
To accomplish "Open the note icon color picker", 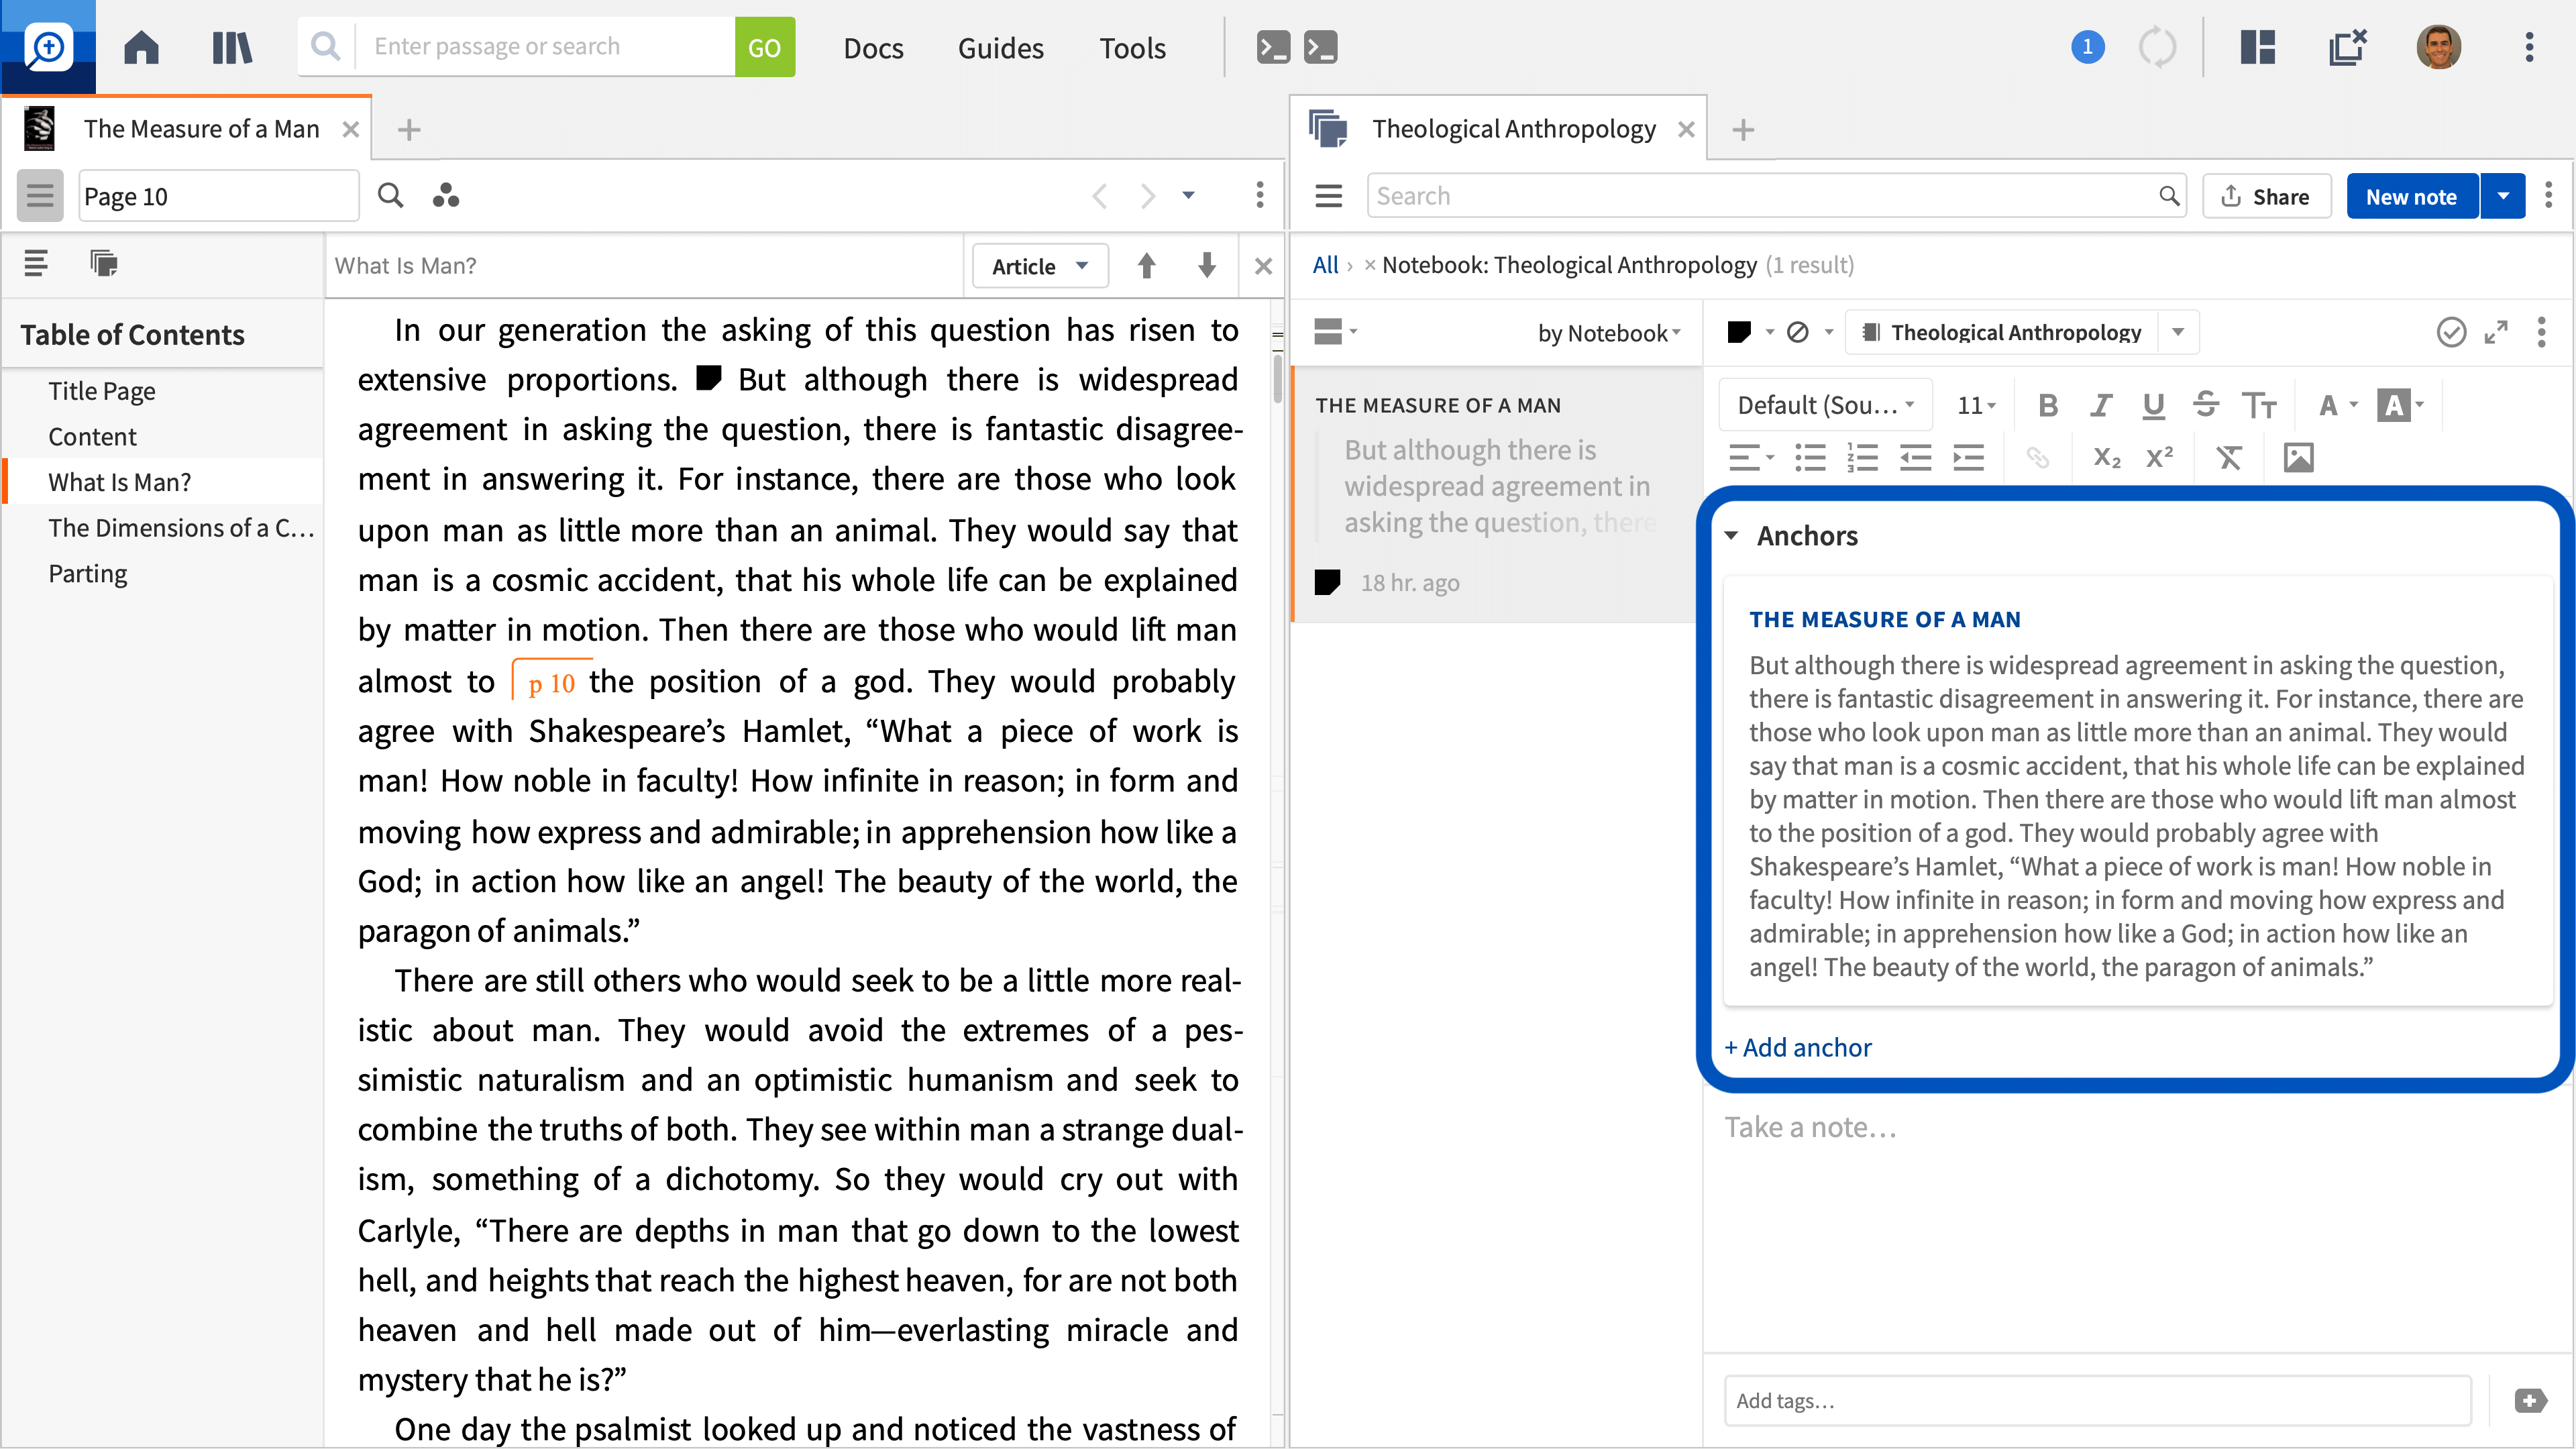I will coord(1750,332).
